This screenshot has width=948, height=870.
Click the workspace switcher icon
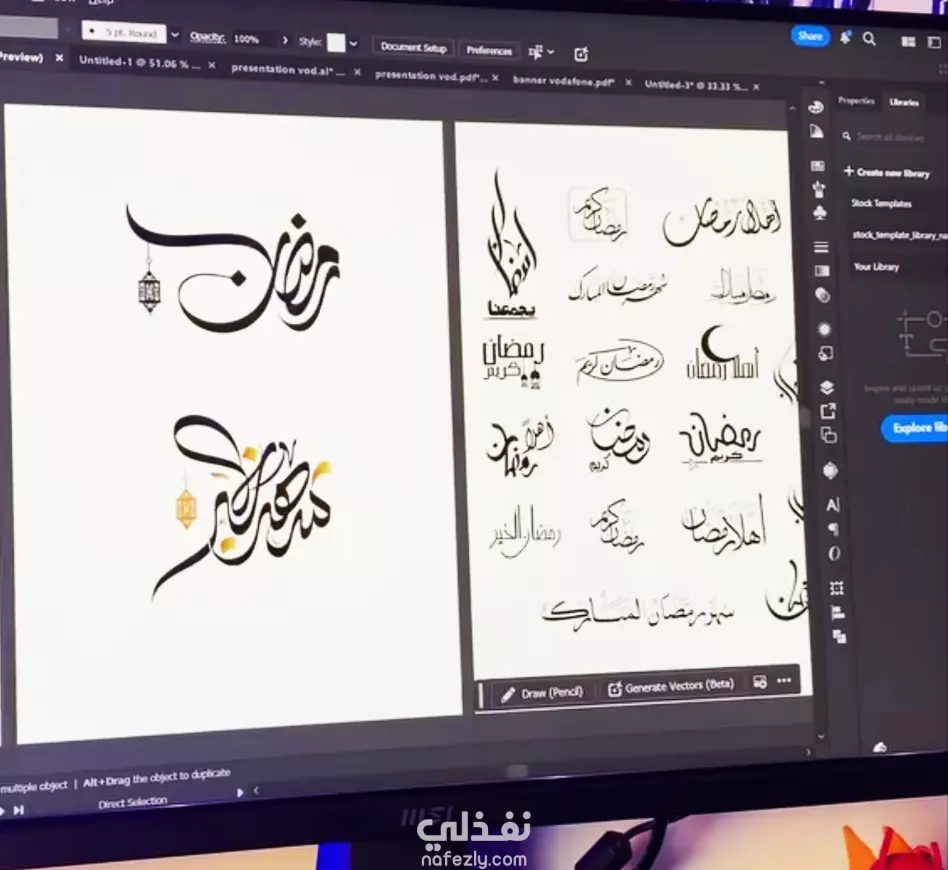tap(934, 42)
